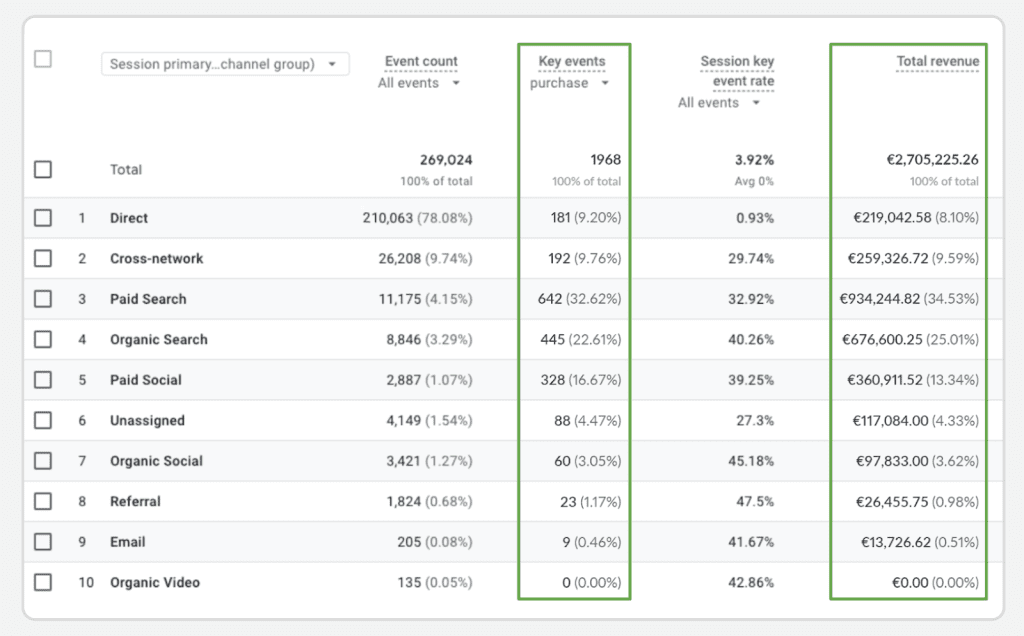Expand the All events dropdown under Event count

pyautogui.click(x=419, y=83)
